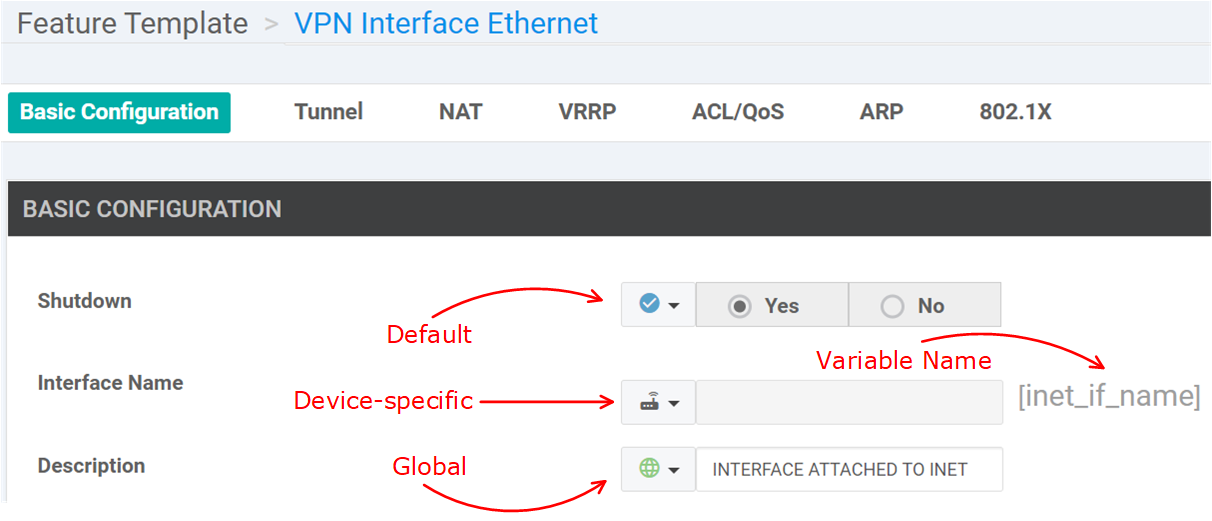Viewport: 1212px width, 521px height.
Task: Open Shutdown scope dropdown arrow
Action: [x=675, y=306]
